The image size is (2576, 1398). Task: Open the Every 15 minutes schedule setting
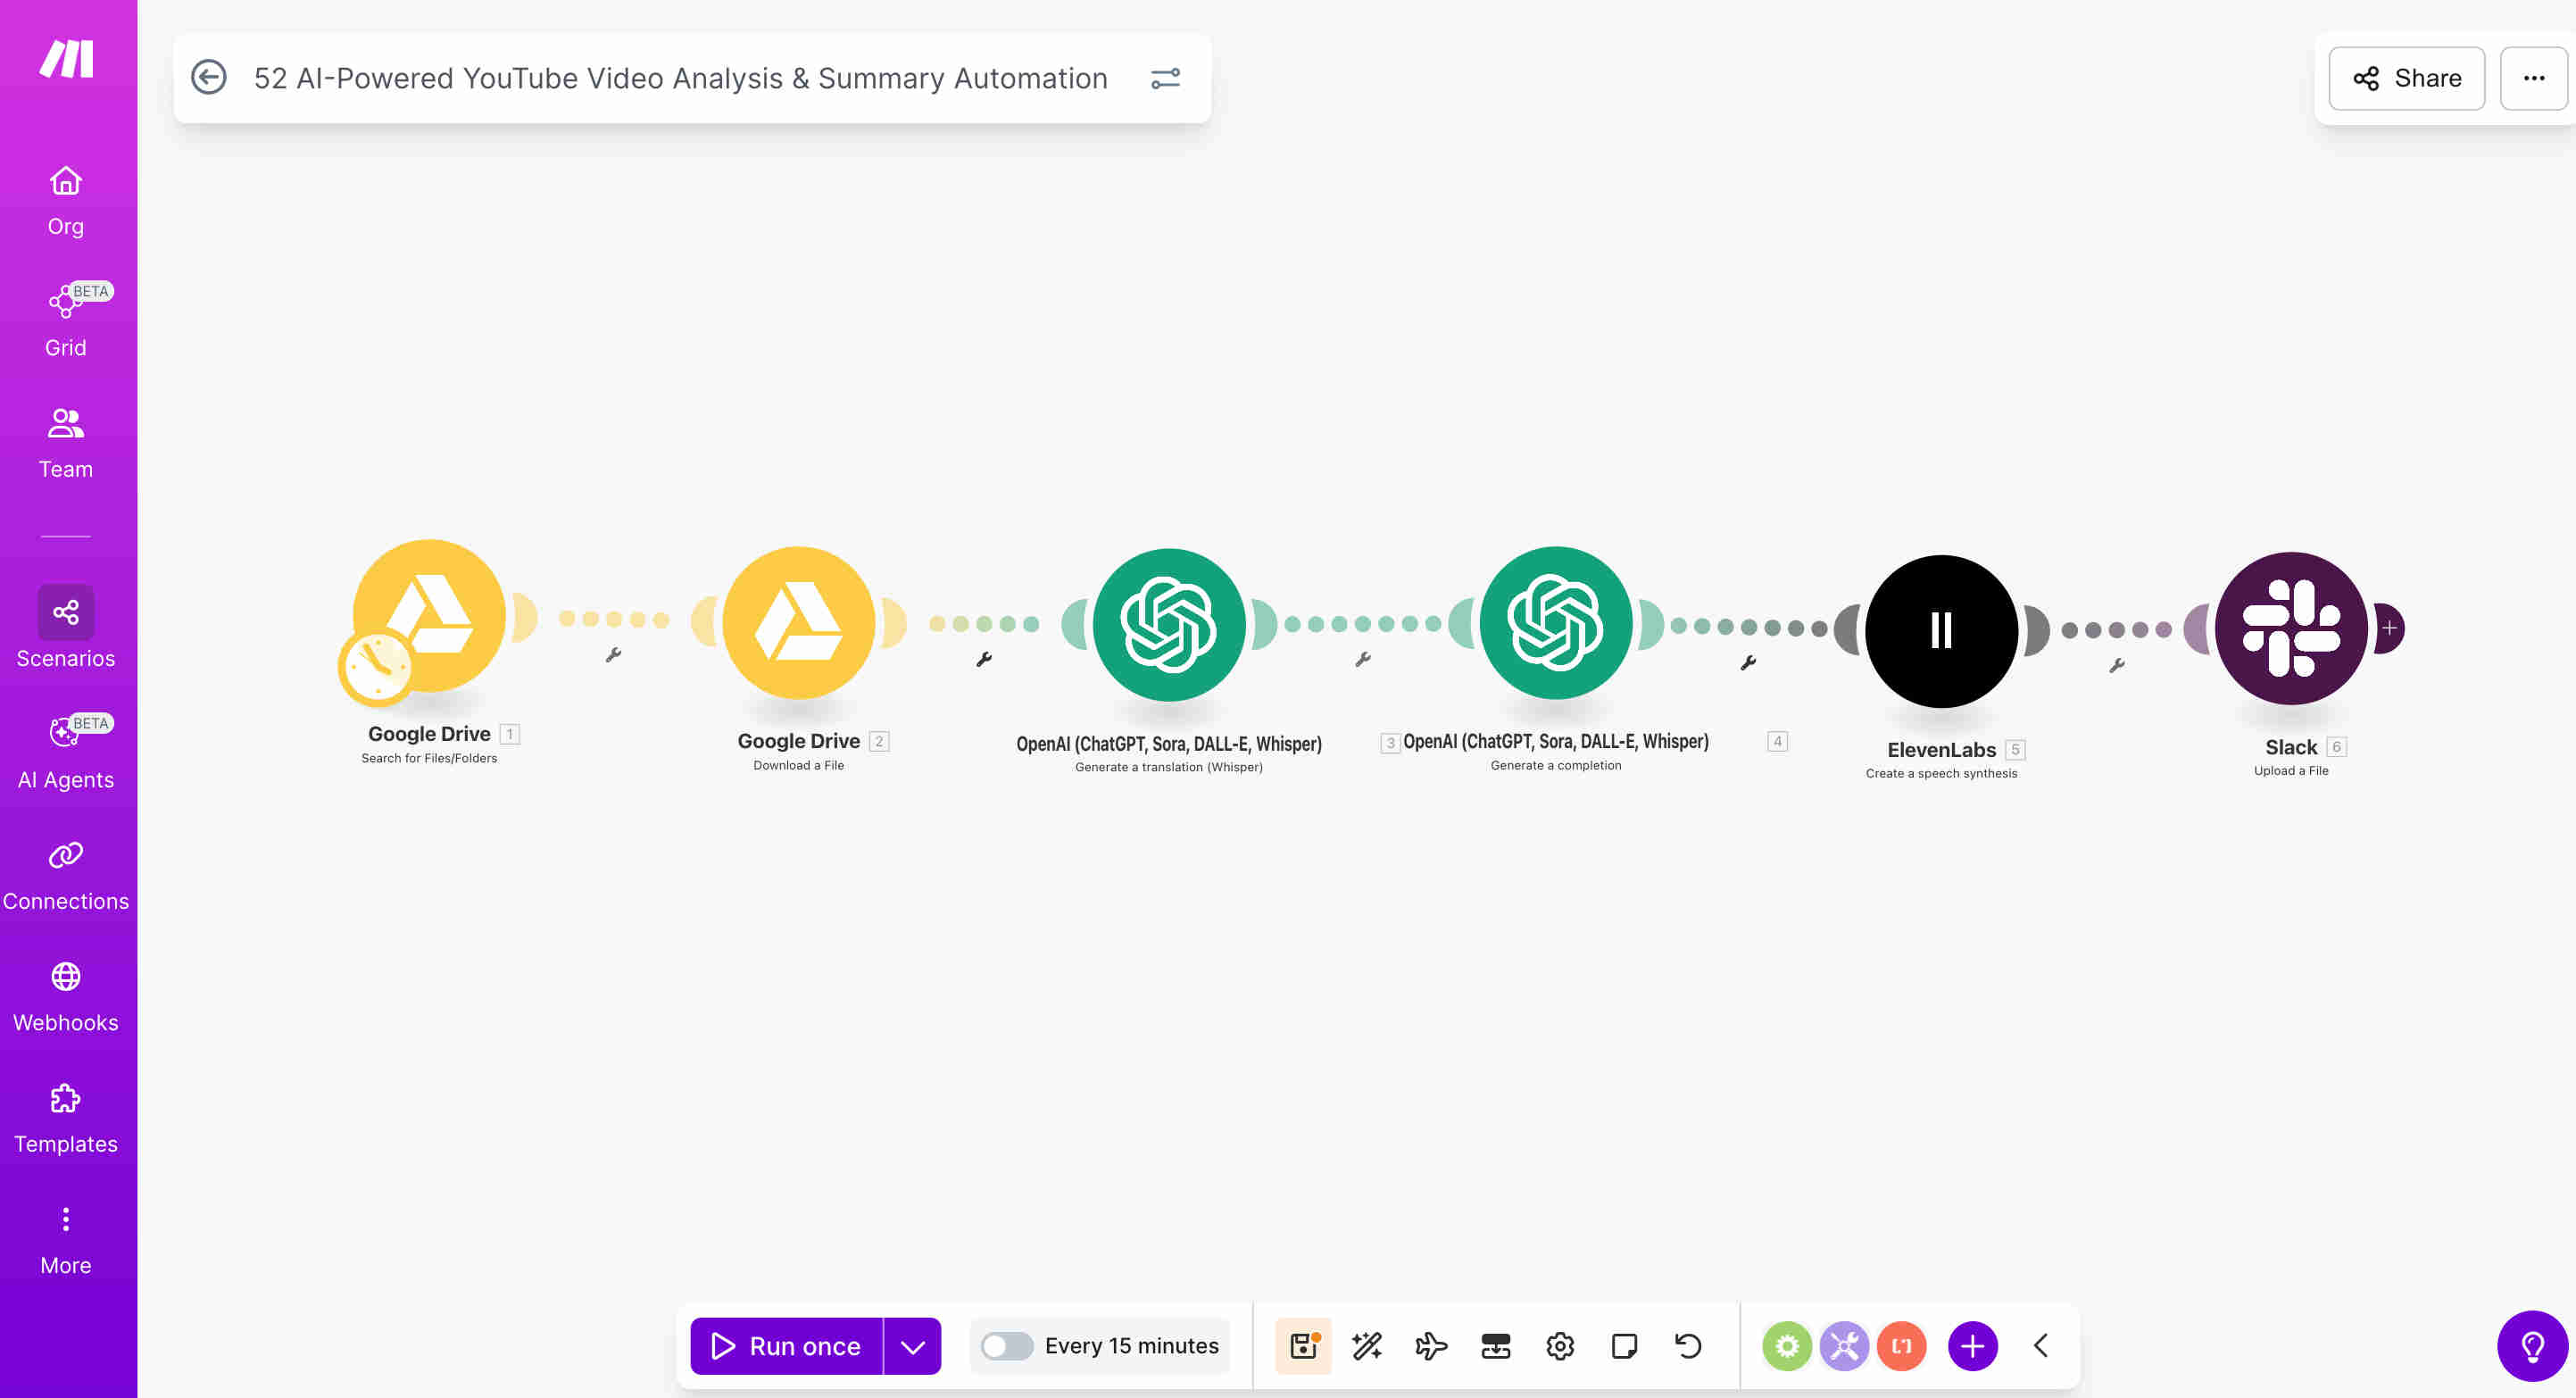1131,1346
